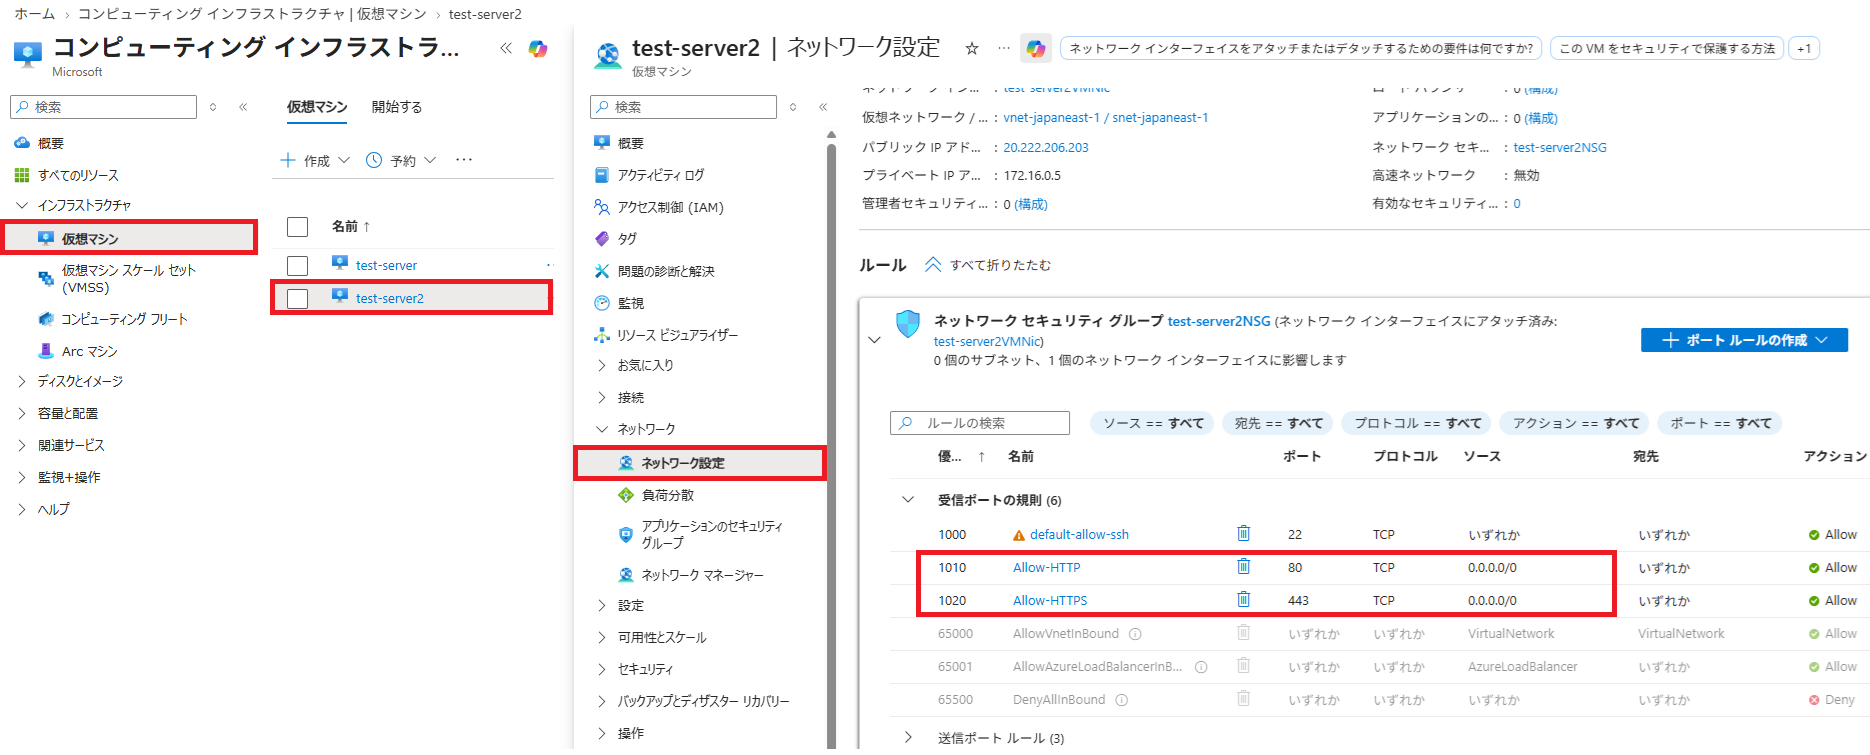The height and width of the screenshot is (755, 1870).
Task: Switch to the 開始する tab
Action: [x=397, y=107]
